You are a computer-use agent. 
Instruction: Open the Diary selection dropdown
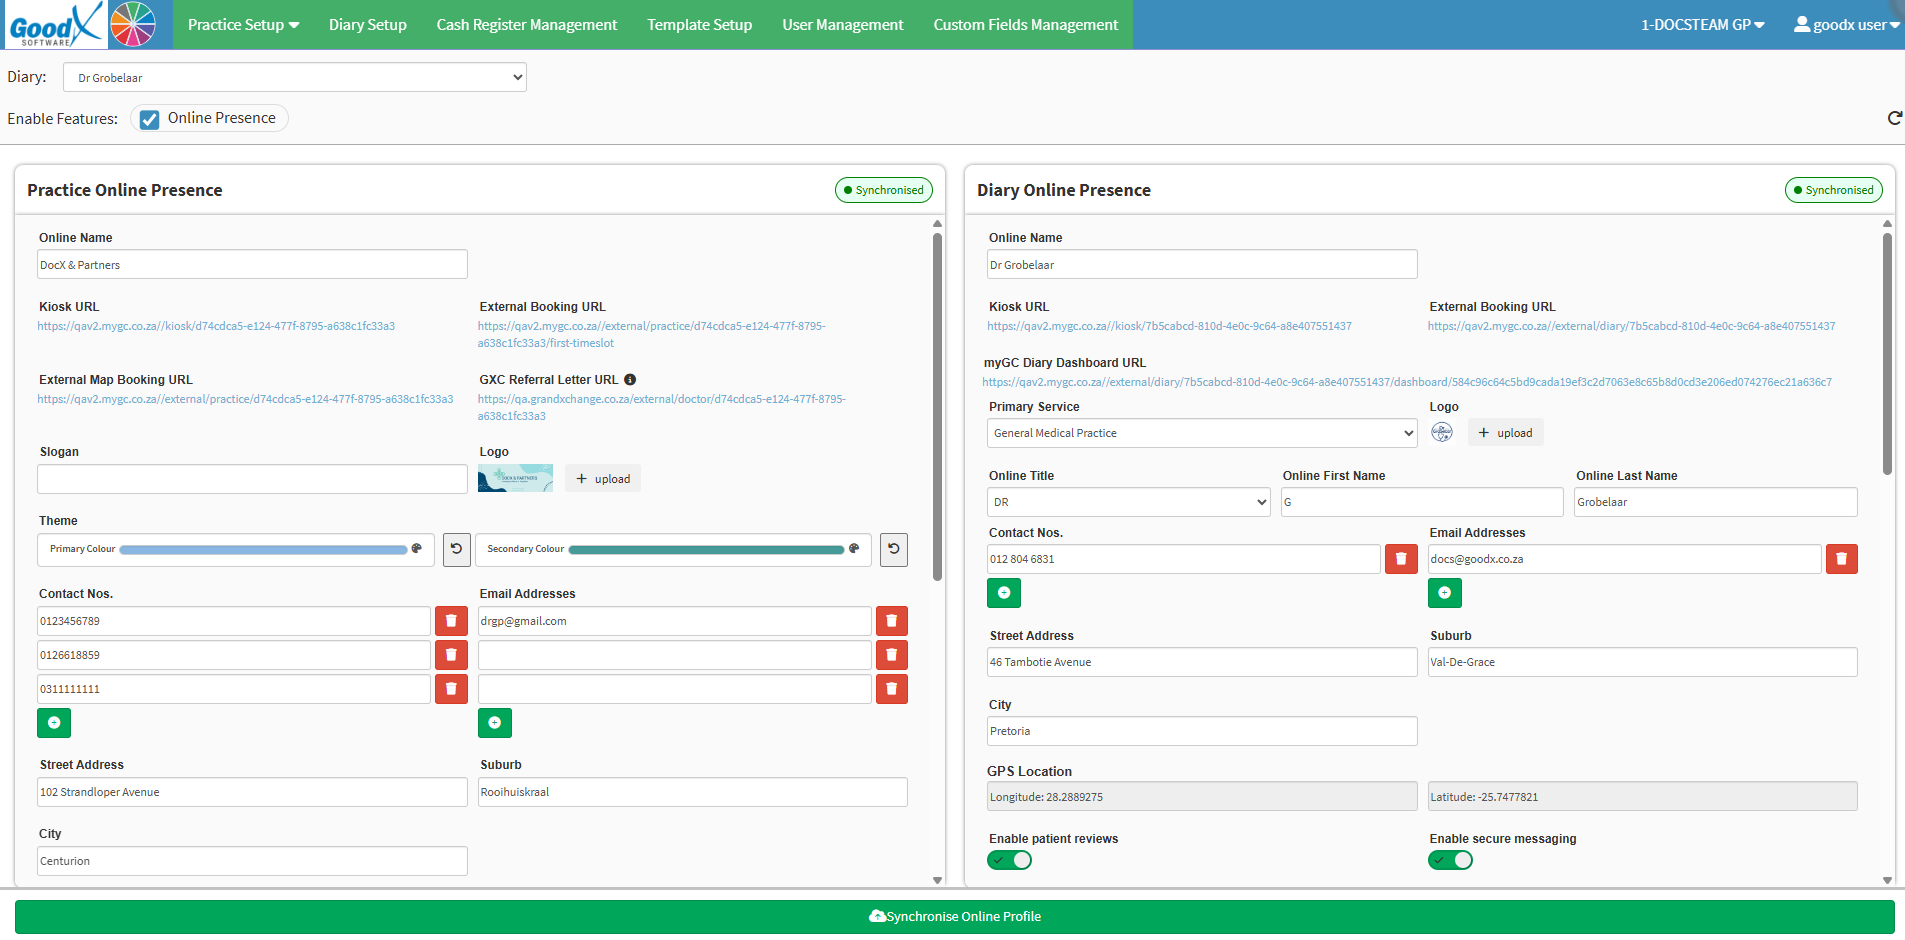coord(295,77)
